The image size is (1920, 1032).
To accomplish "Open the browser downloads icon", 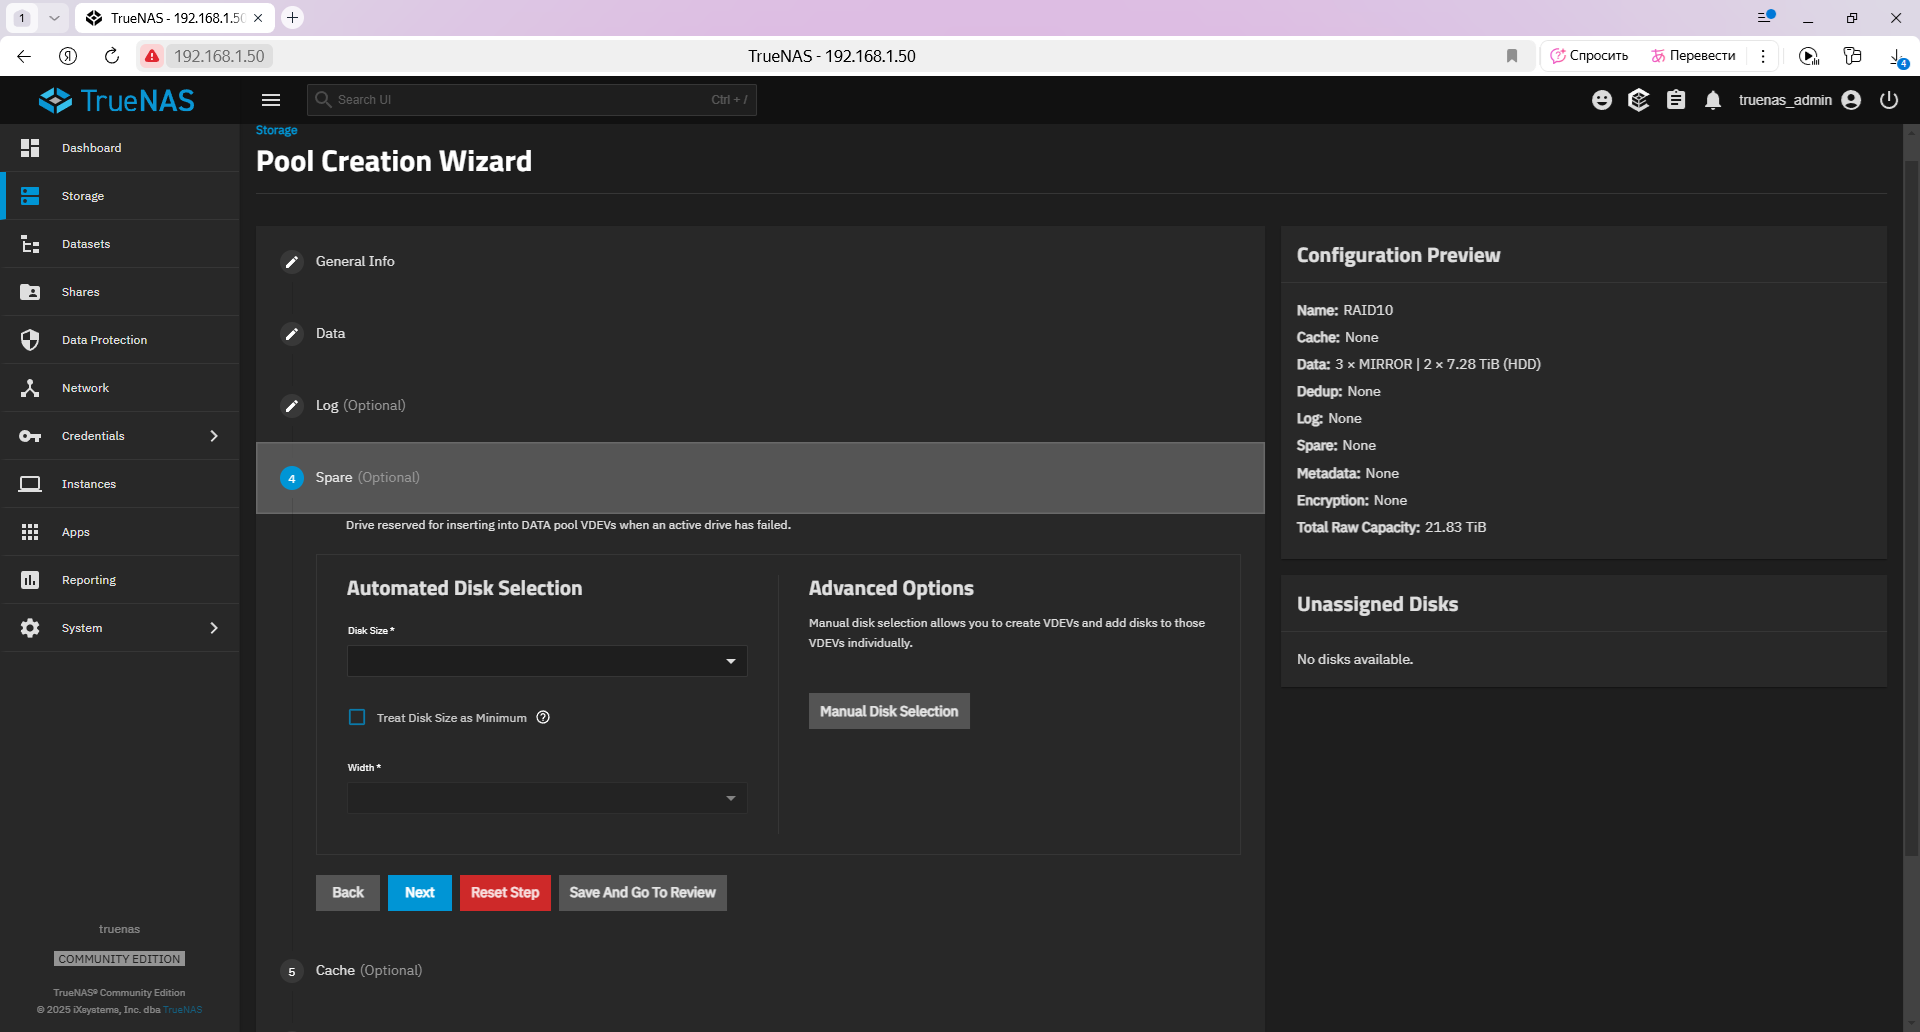I will 1897,57.
